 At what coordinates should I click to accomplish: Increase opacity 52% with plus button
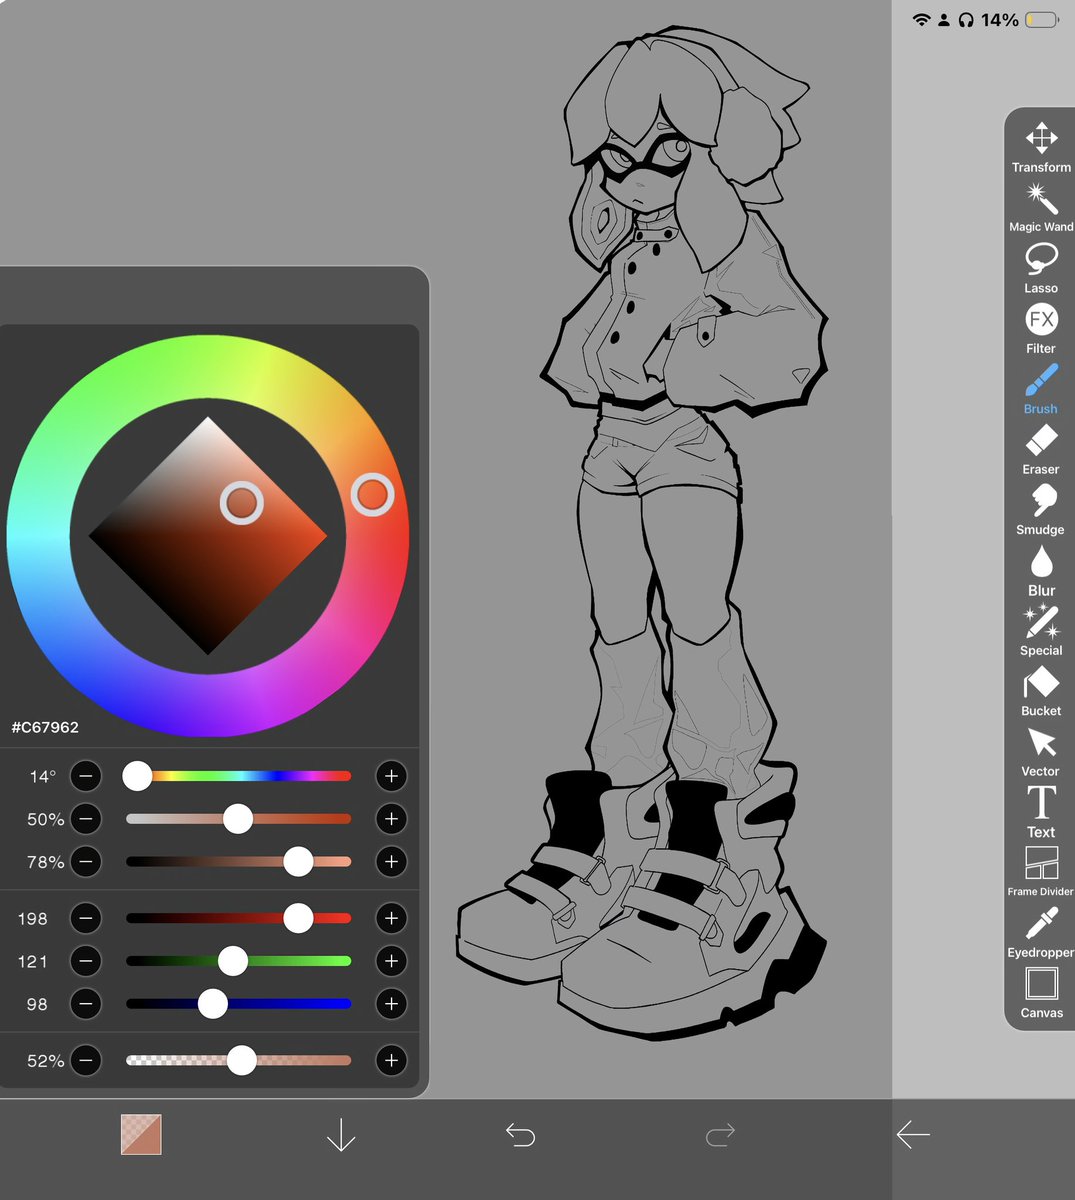[391, 1060]
